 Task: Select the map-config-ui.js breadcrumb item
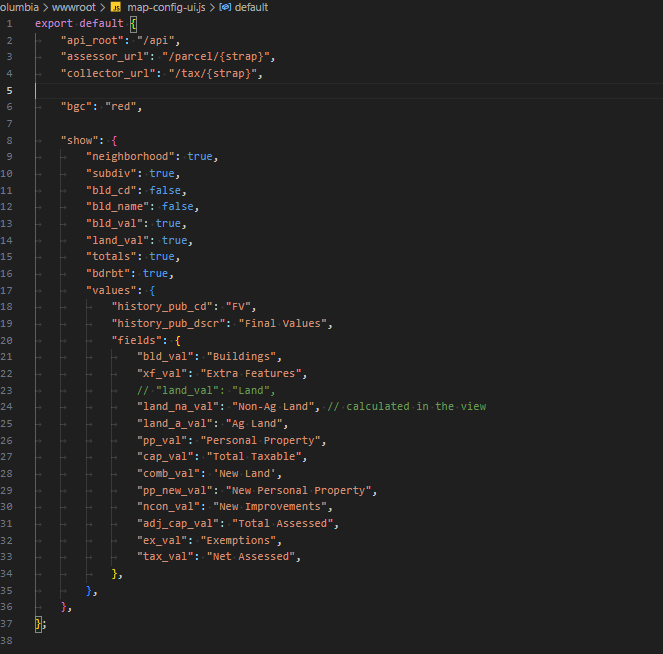pyautogui.click(x=166, y=7)
